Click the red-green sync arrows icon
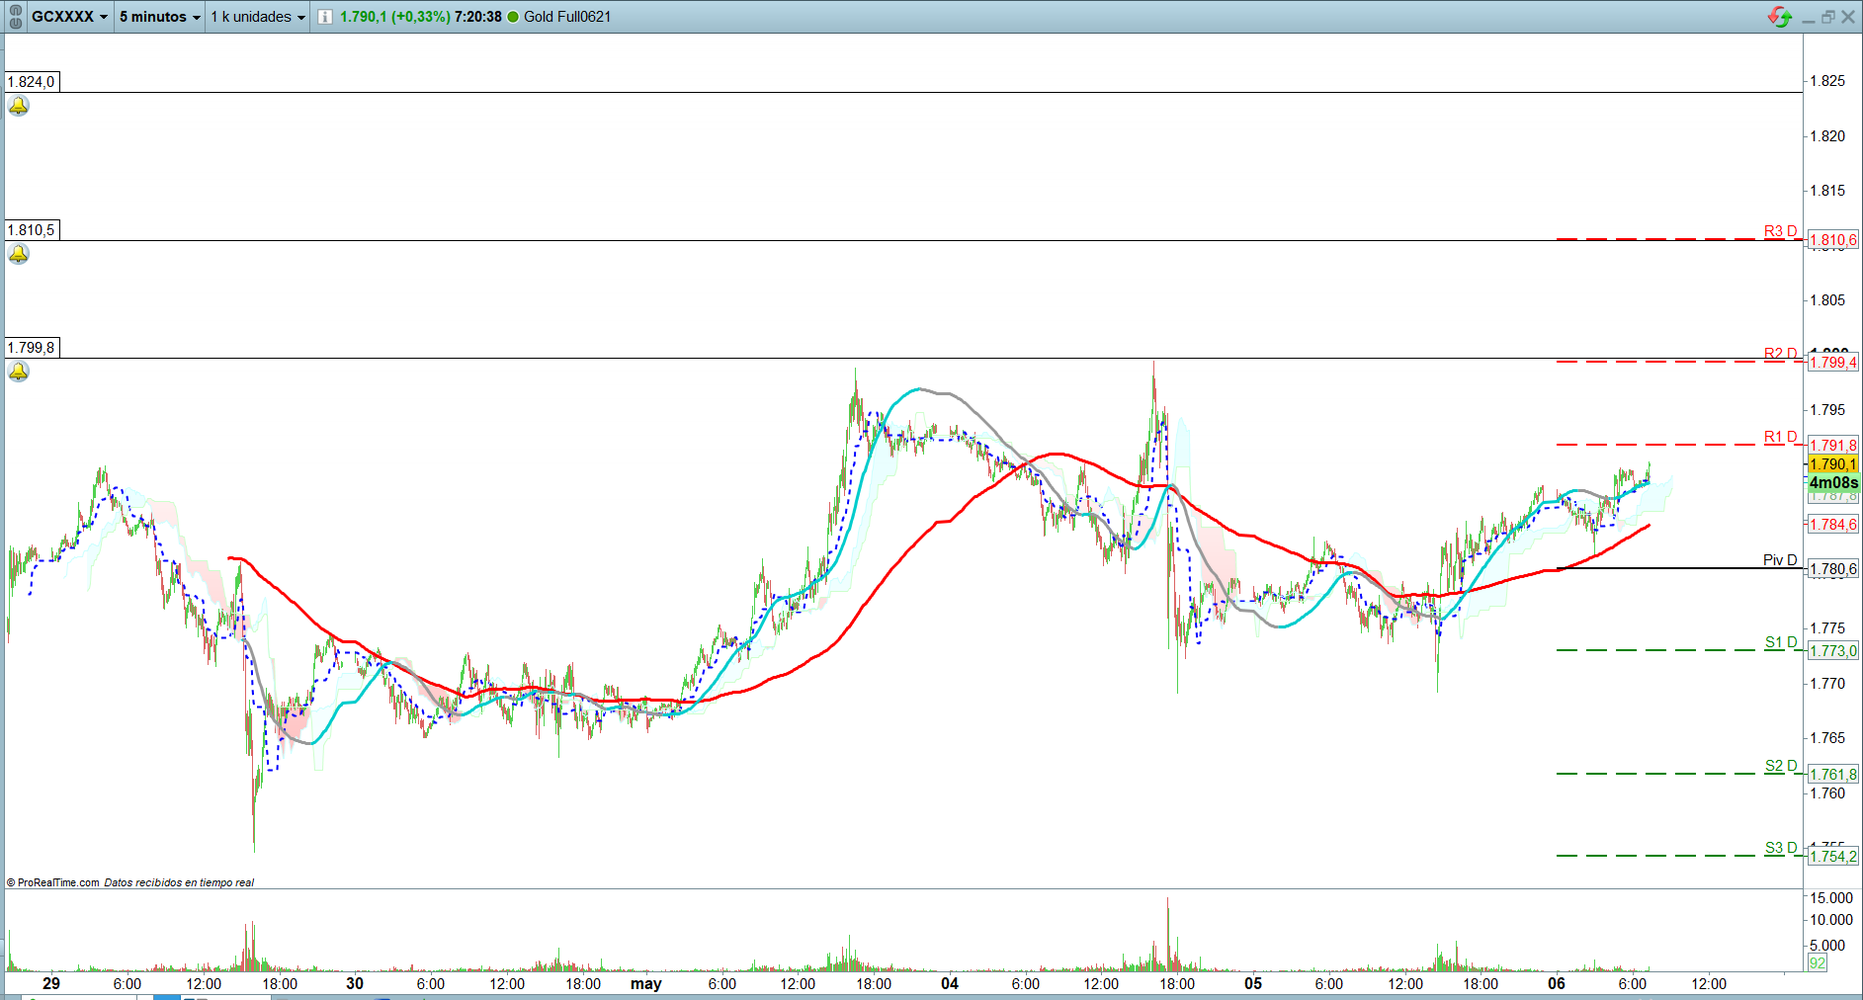 point(1780,17)
